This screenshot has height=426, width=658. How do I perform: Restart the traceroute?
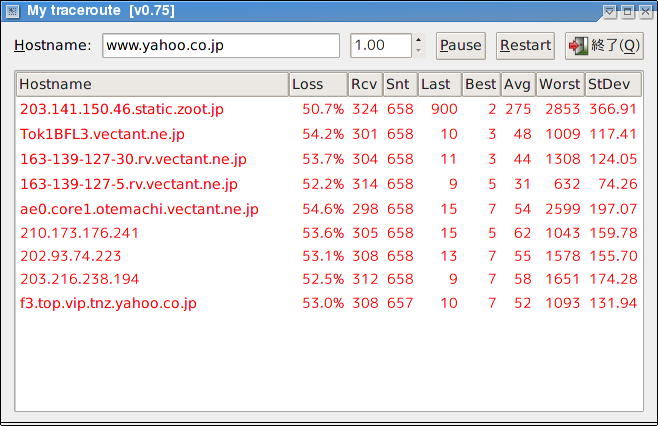pyautogui.click(x=525, y=46)
